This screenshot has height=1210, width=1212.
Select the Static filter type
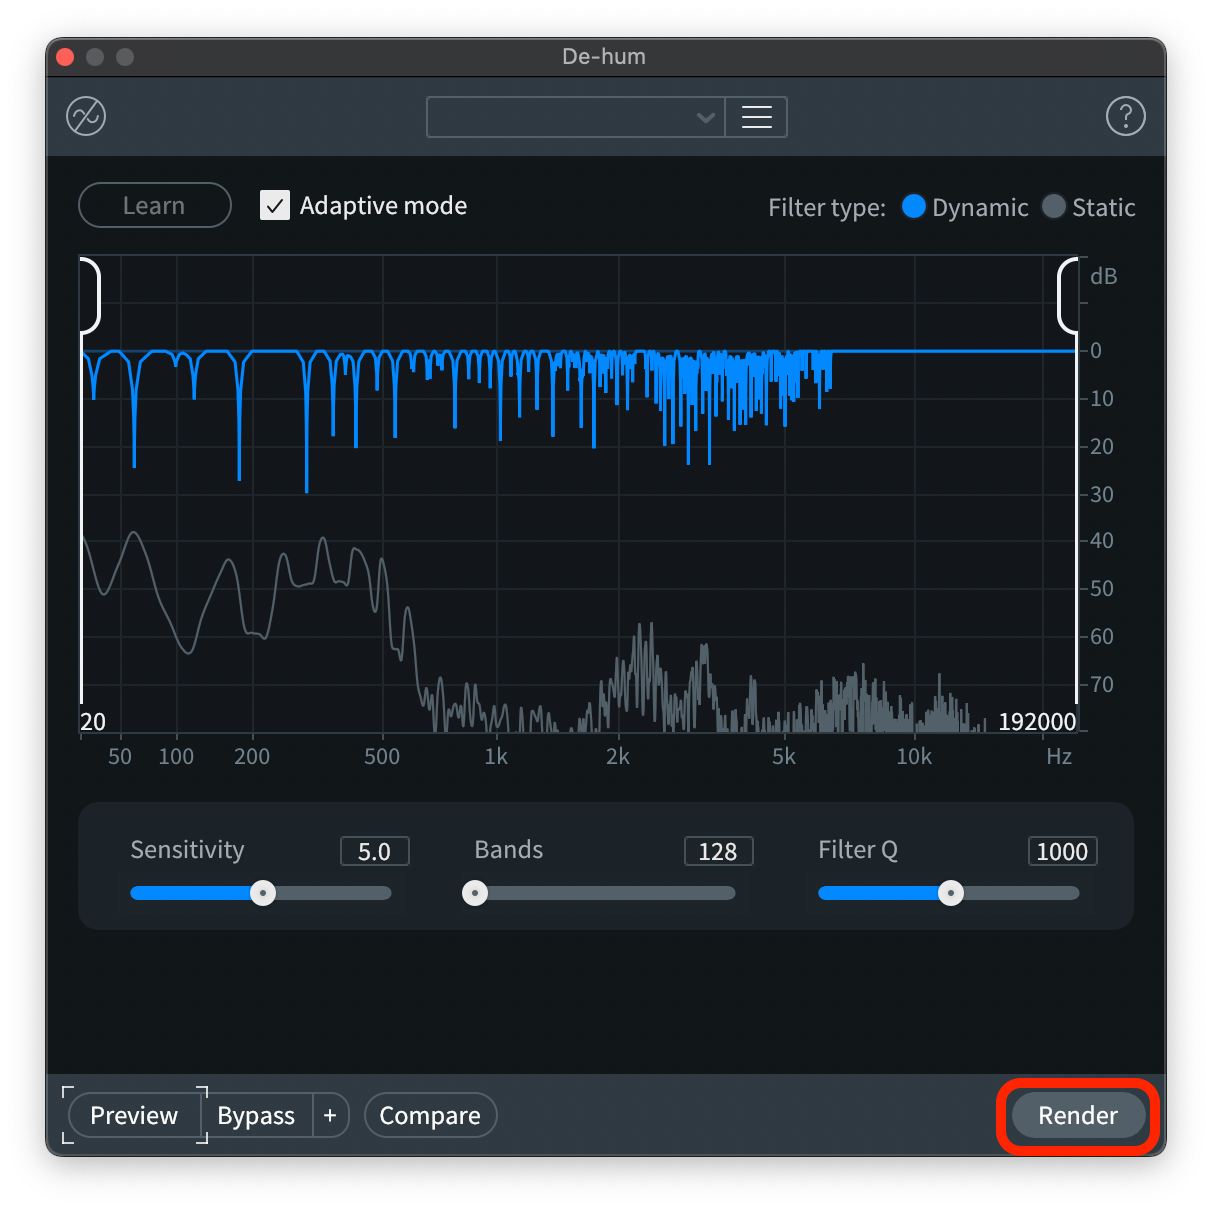click(1053, 207)
